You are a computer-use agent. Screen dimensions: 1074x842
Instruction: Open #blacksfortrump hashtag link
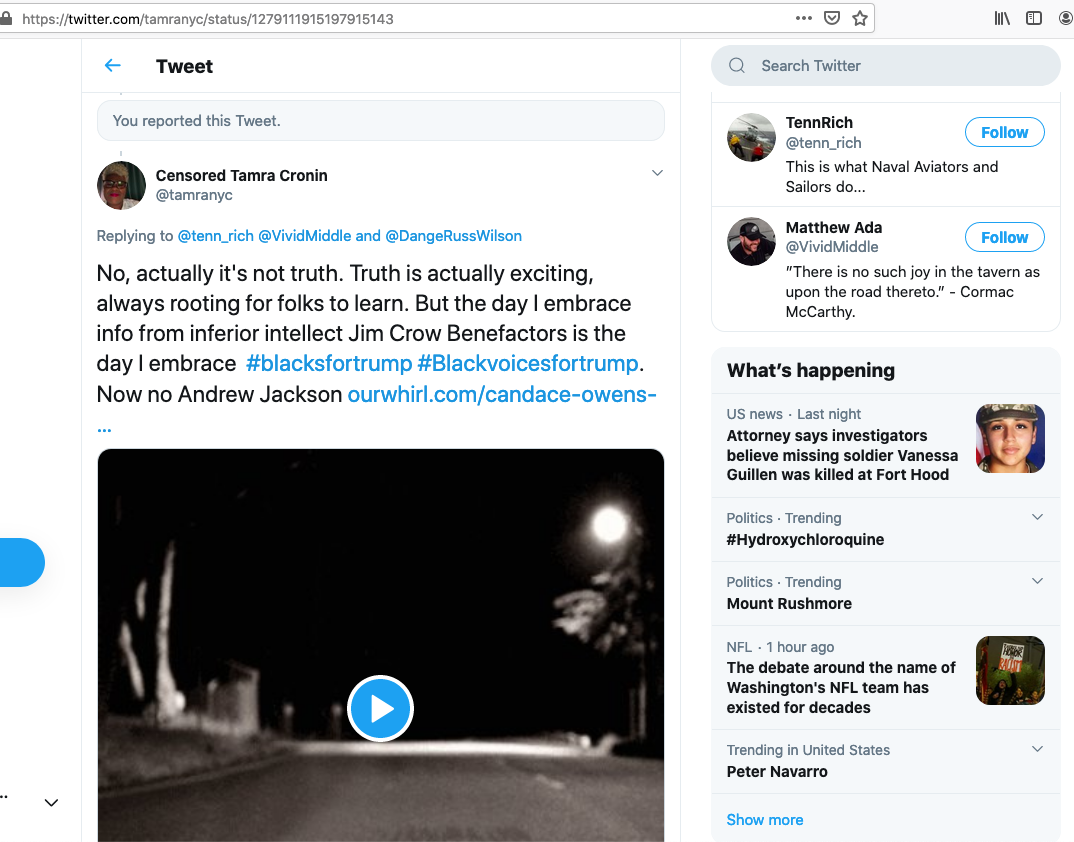[x=329, y=363]
